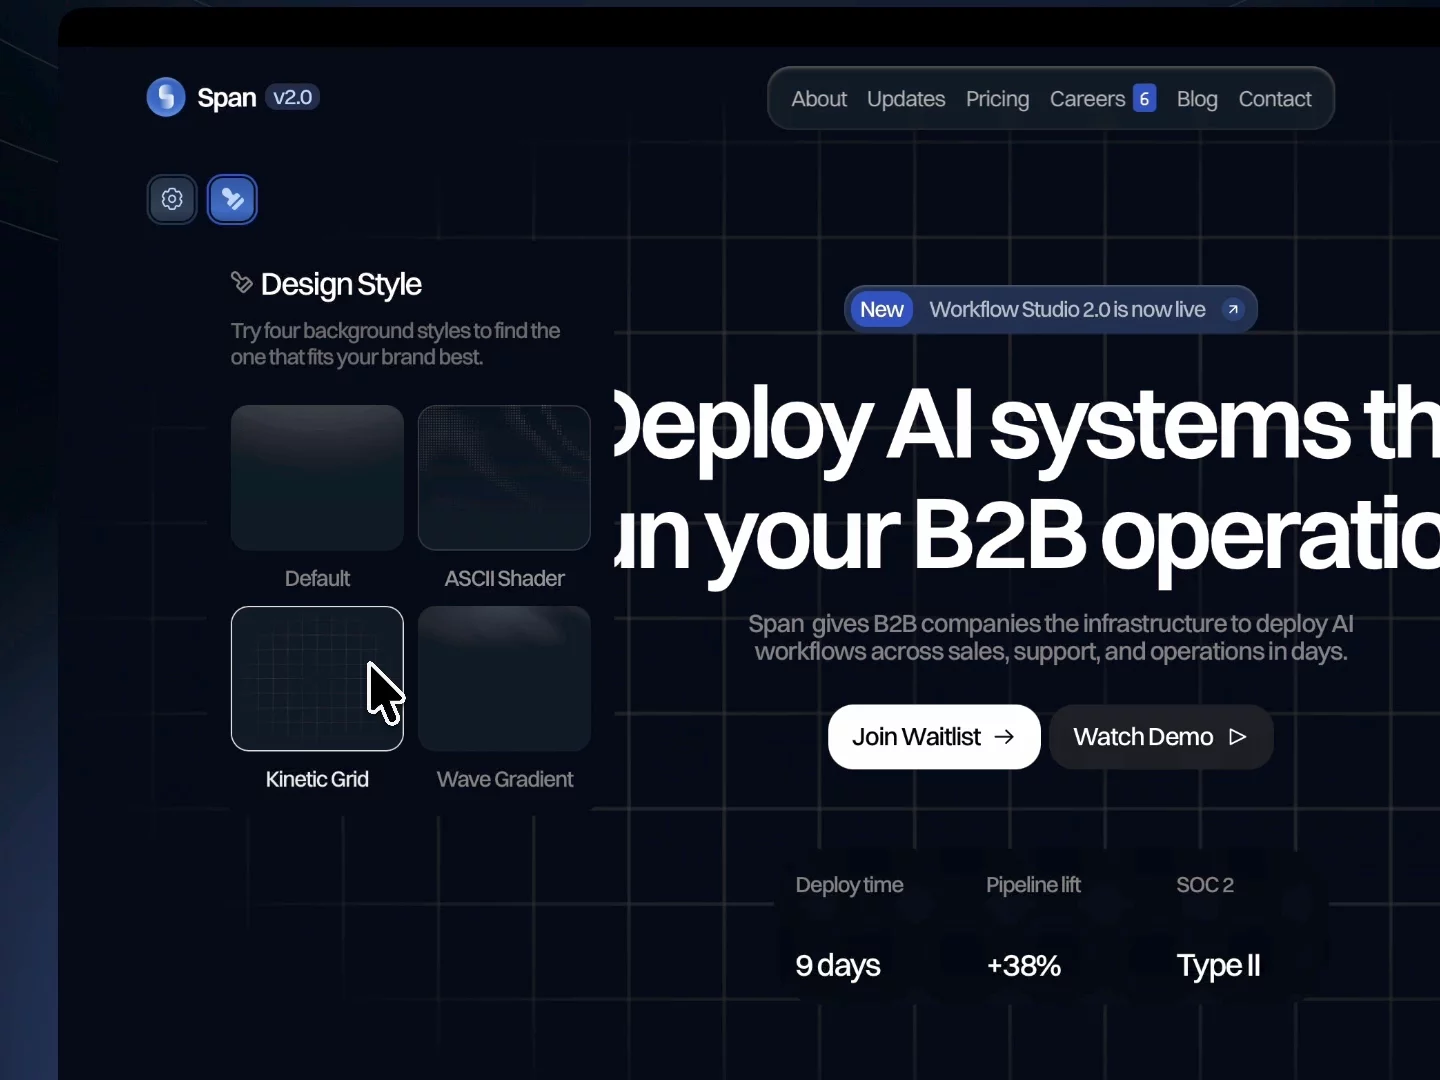Click the Join Waitlist button
This screenshot has height=1080, width=1440.
coord(934,737)
